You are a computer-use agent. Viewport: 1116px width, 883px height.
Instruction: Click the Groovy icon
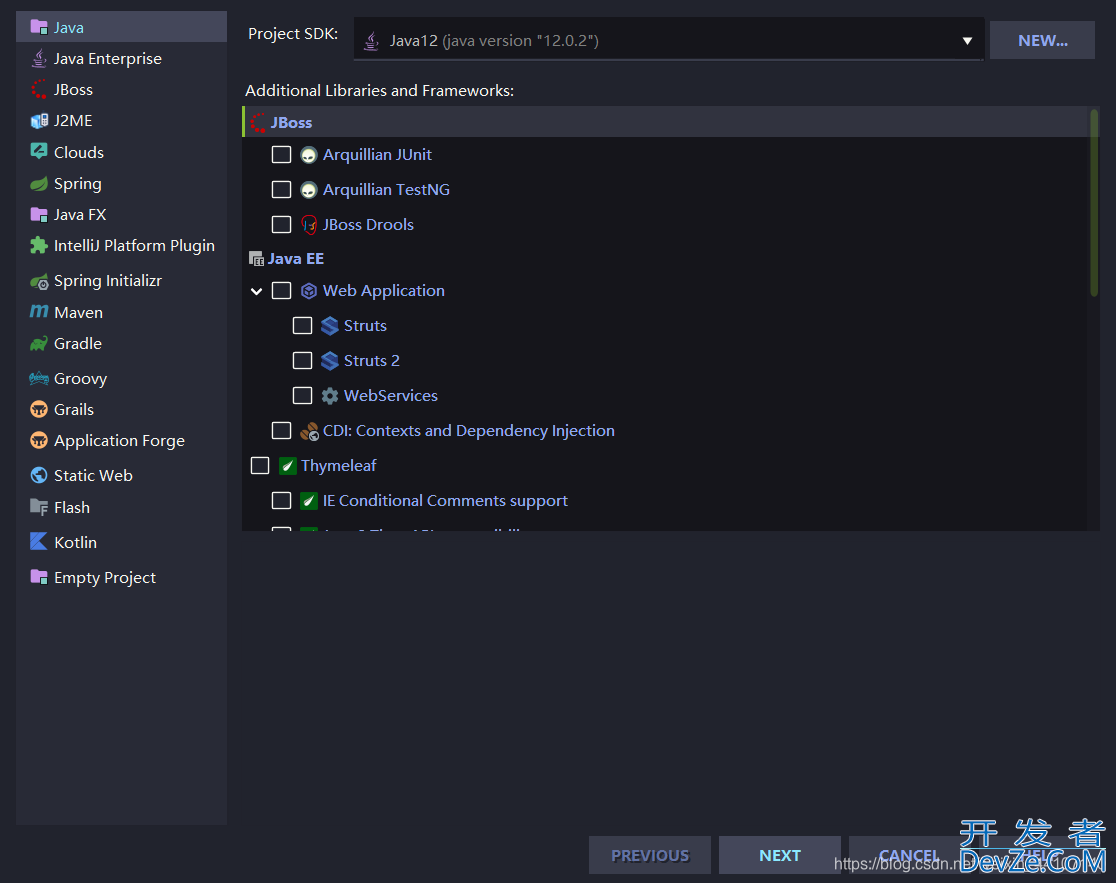coord(38,379)
